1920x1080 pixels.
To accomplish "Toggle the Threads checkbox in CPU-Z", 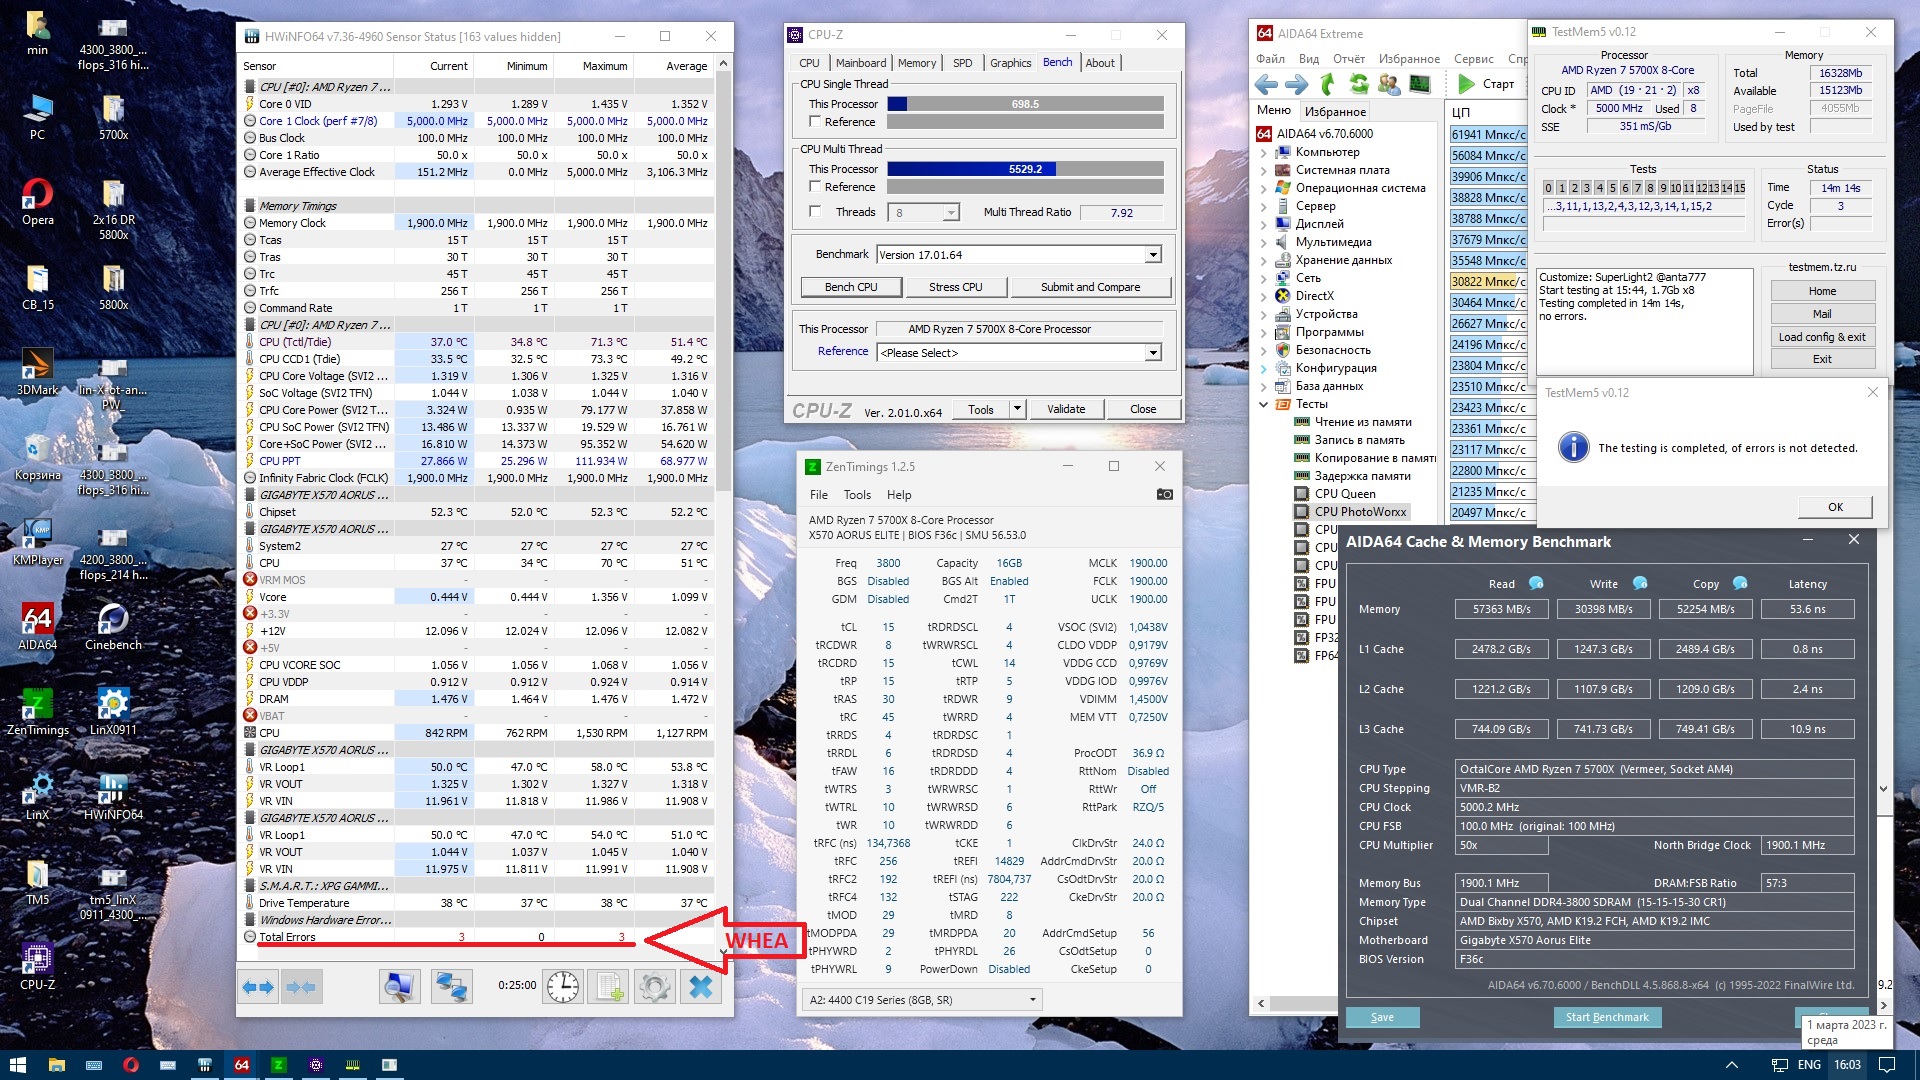I will (815, 212).
